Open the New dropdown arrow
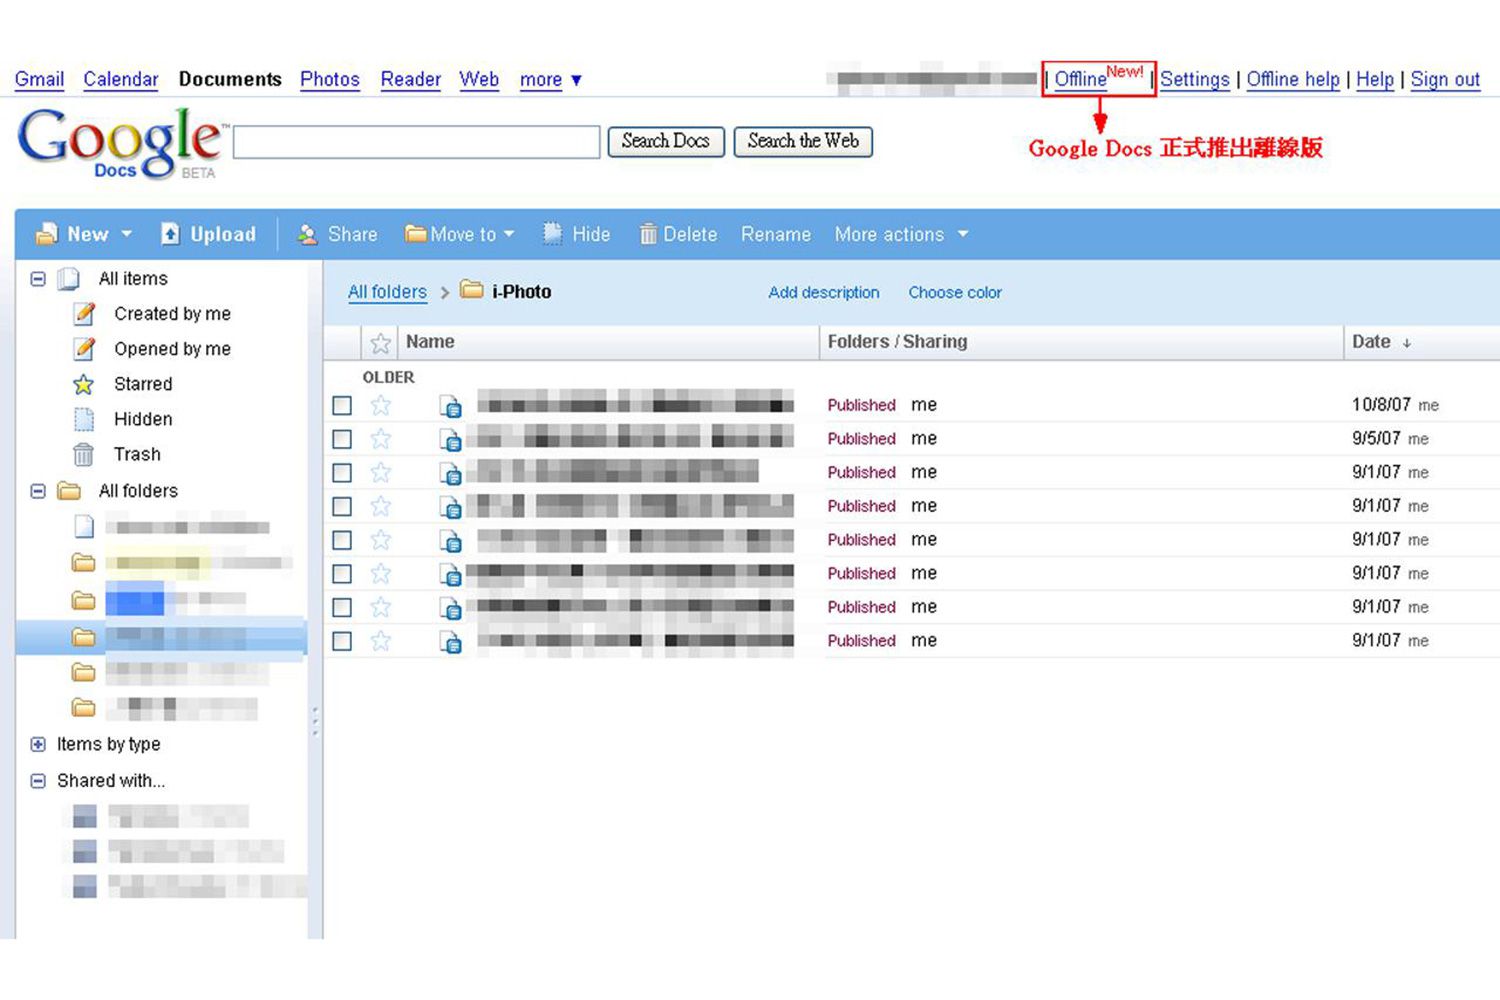 tap(126, 234)
